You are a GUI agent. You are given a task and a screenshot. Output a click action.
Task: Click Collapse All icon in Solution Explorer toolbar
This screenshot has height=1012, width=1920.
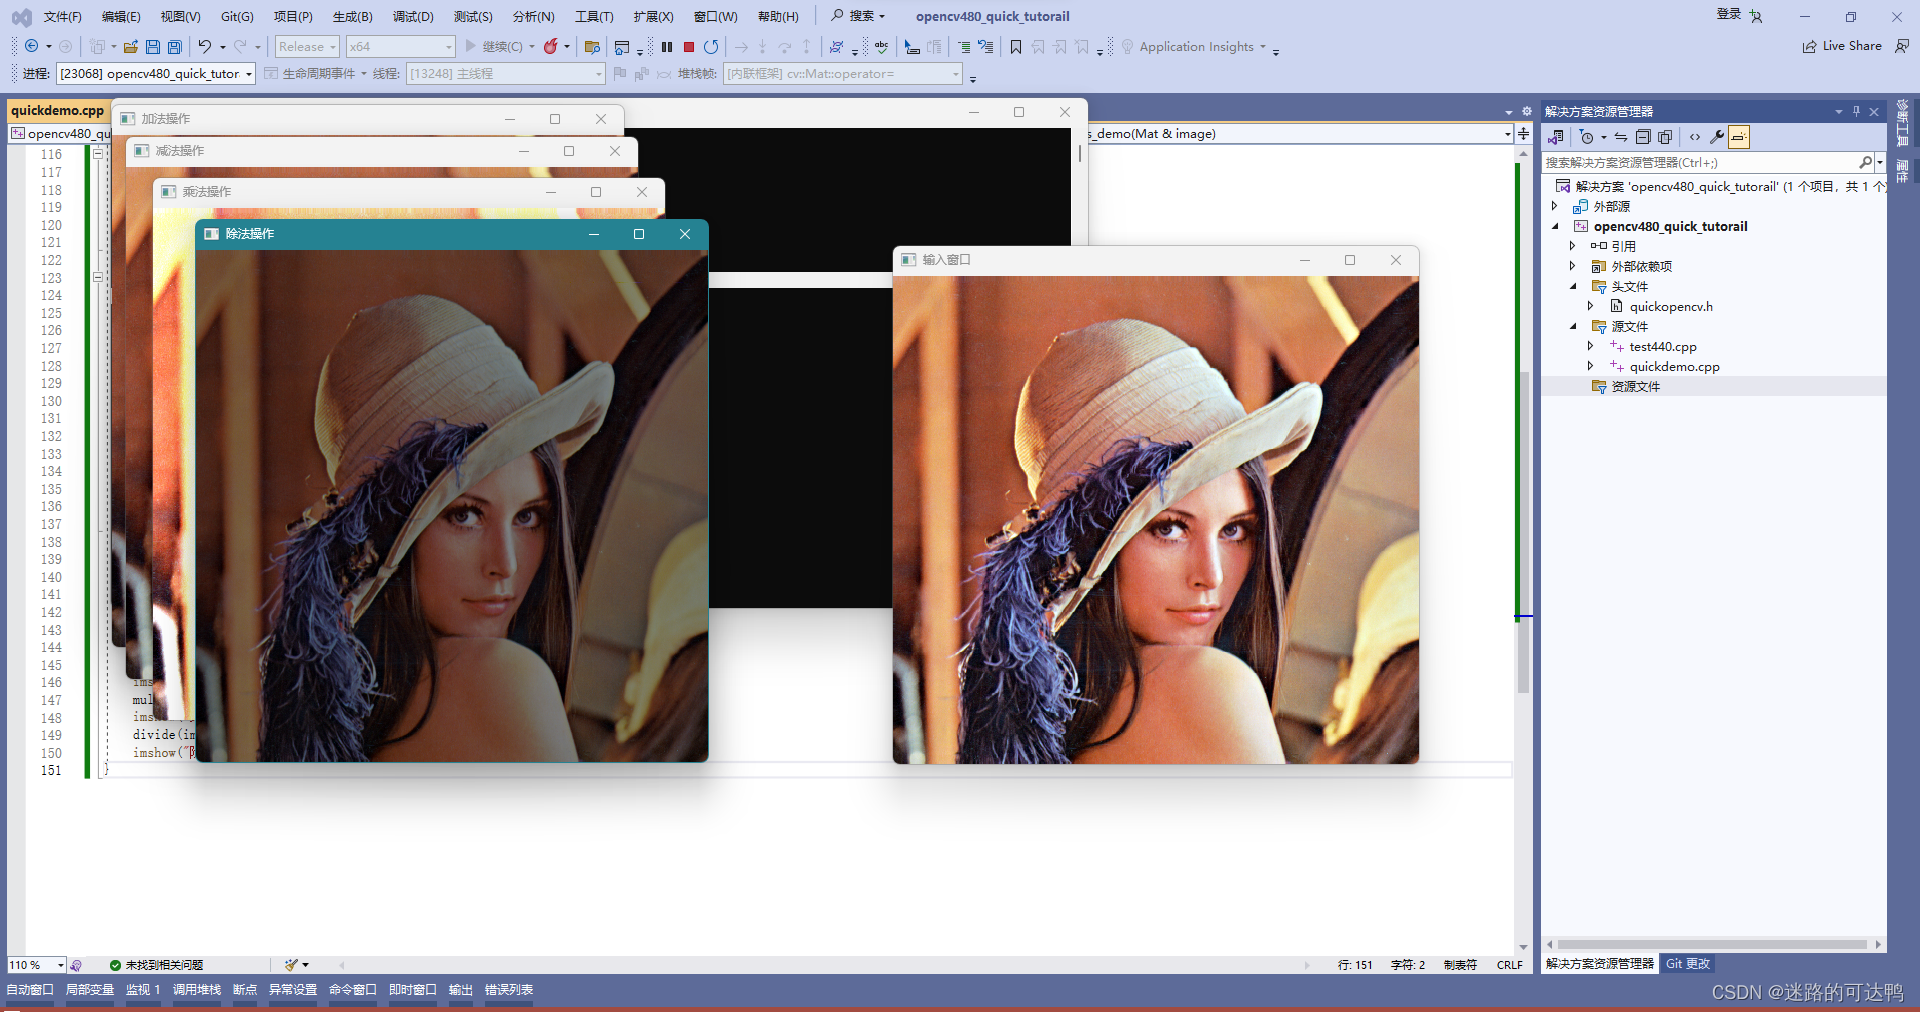[x=1643, y=137]
